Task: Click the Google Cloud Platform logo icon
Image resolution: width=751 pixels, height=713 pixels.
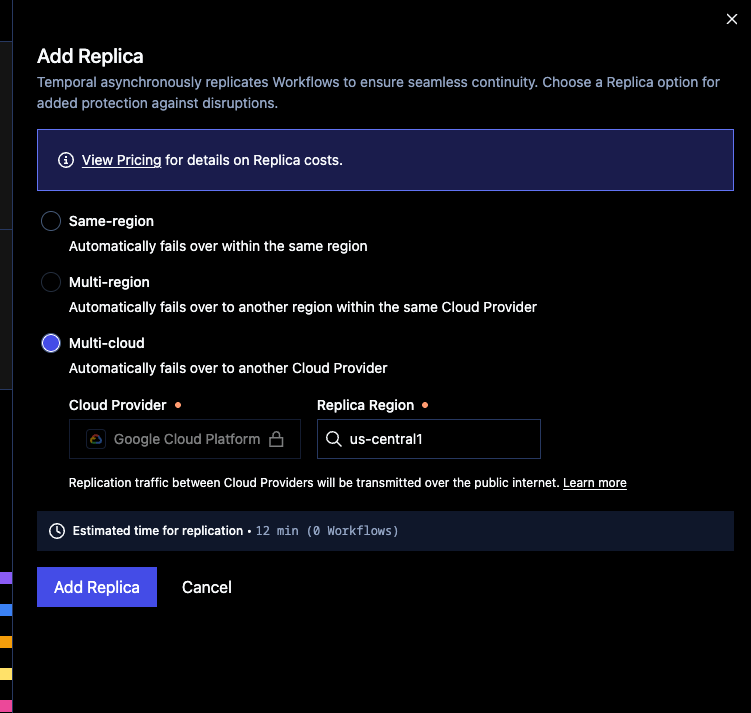Action: point(96,439)
